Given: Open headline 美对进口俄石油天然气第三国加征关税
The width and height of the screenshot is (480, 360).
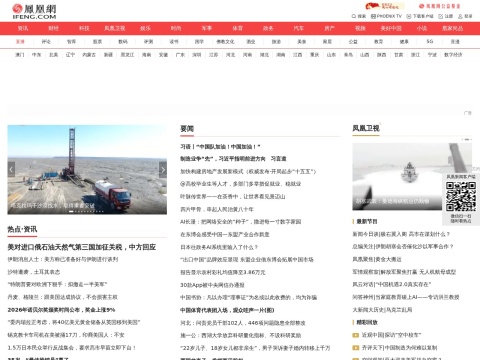Looking at the screenshot, I should coord(82,247).
